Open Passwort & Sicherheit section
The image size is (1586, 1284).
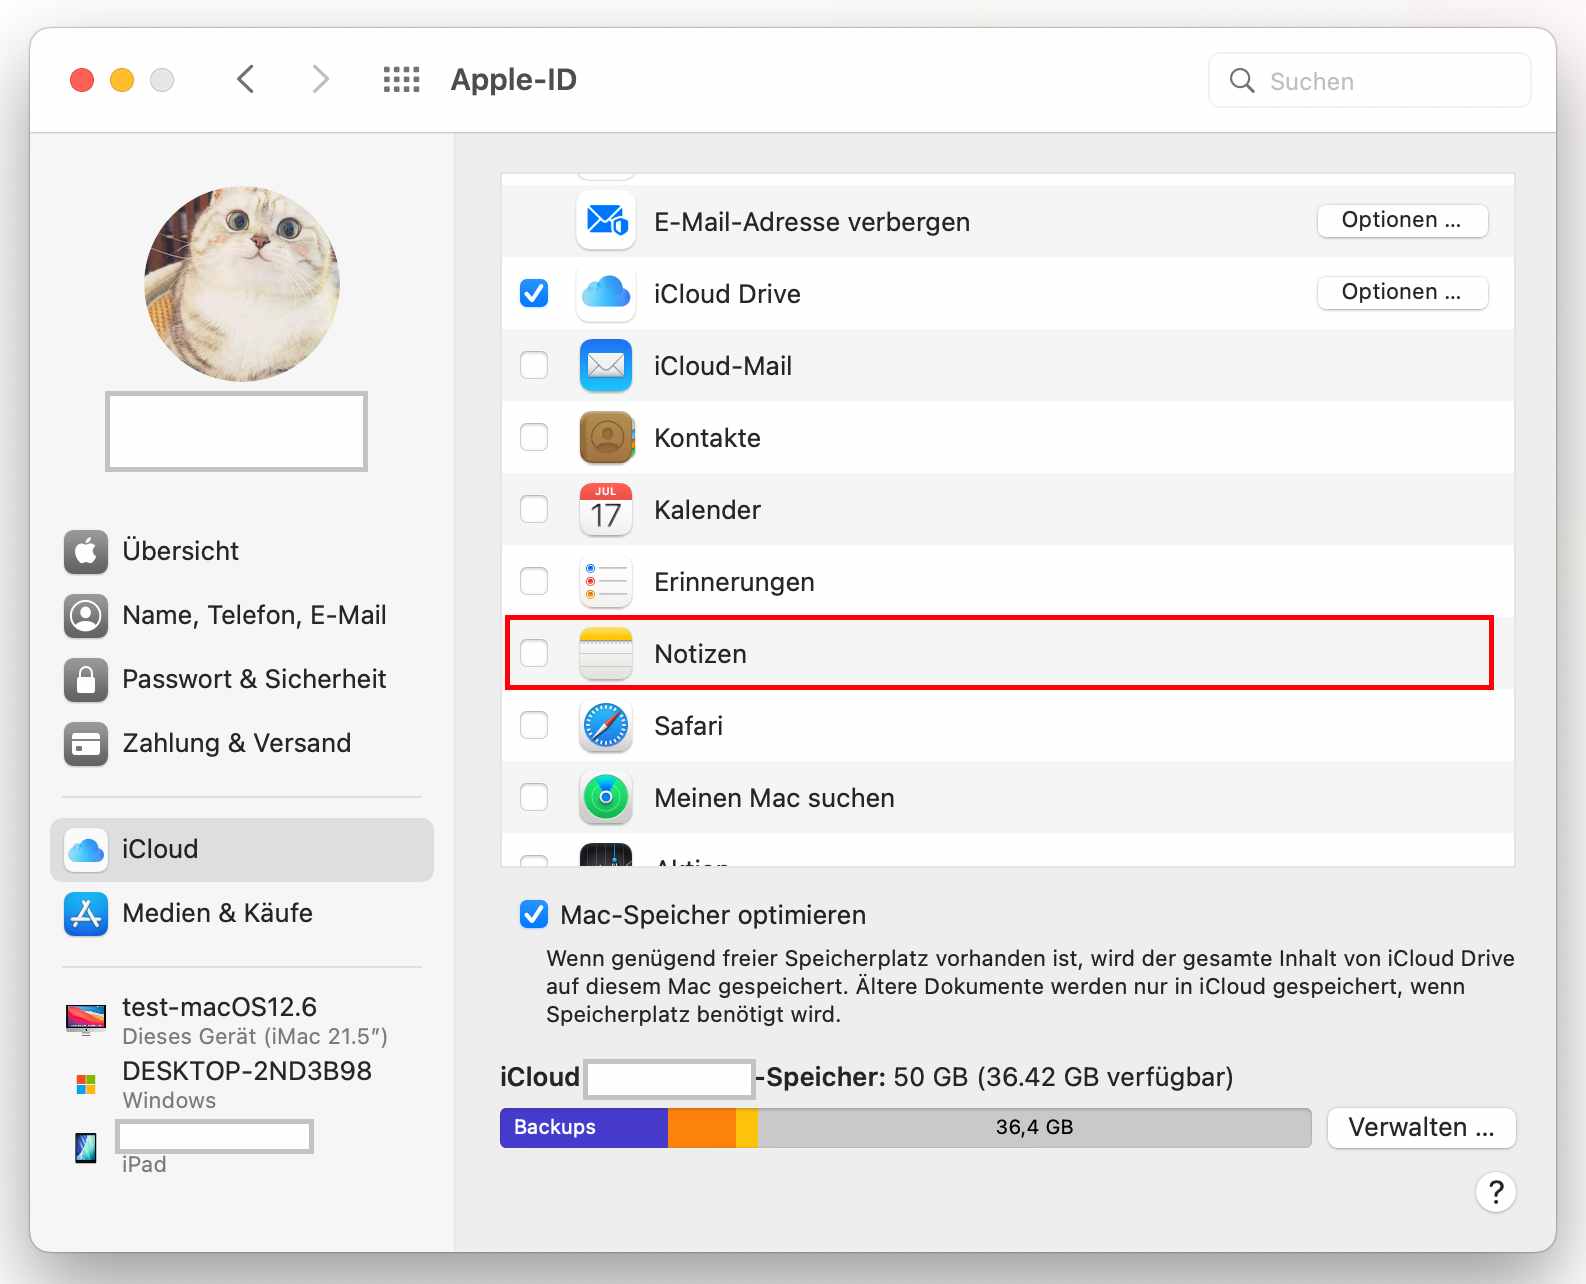(242, 679)
